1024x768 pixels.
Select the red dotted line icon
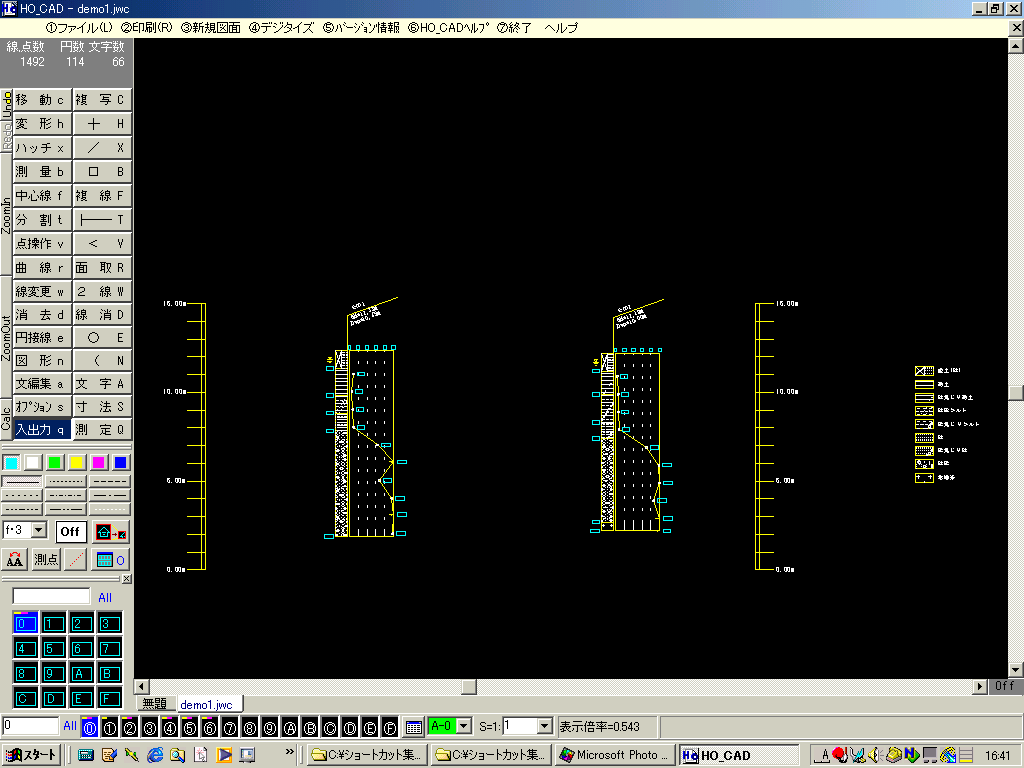pos(76,560)
